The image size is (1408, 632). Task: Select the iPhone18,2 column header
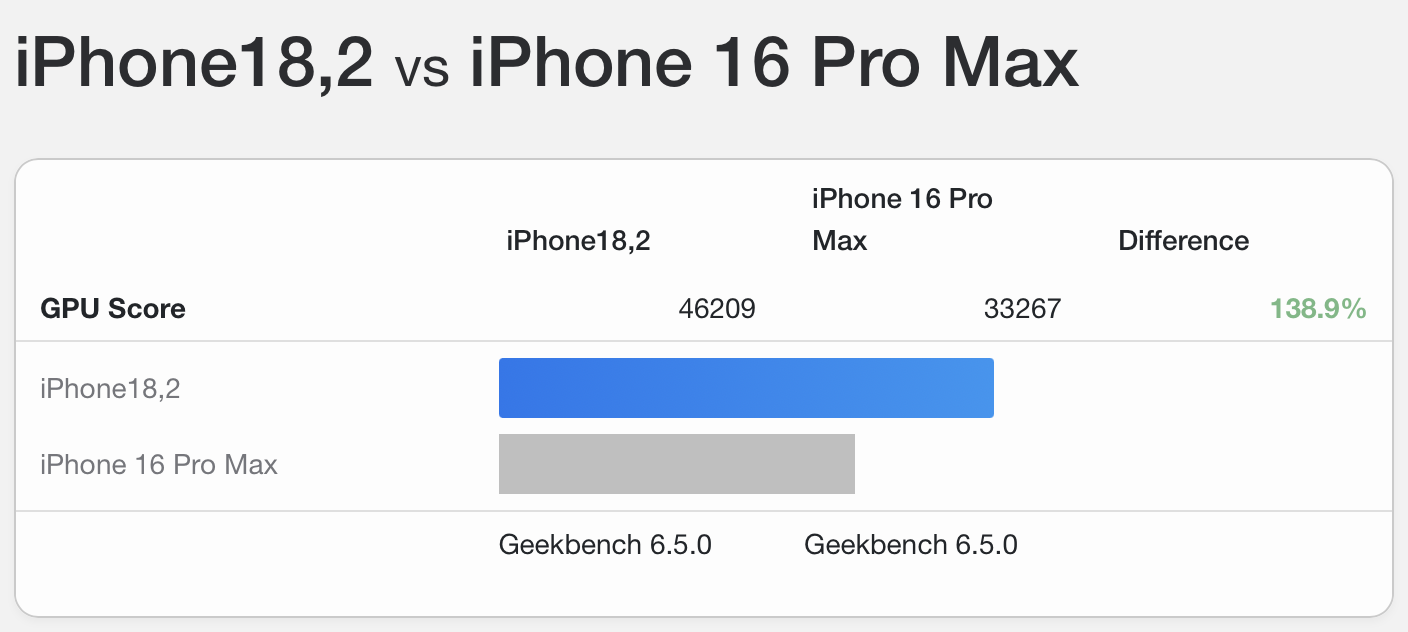pyautogui.click(x=578, y=241)
